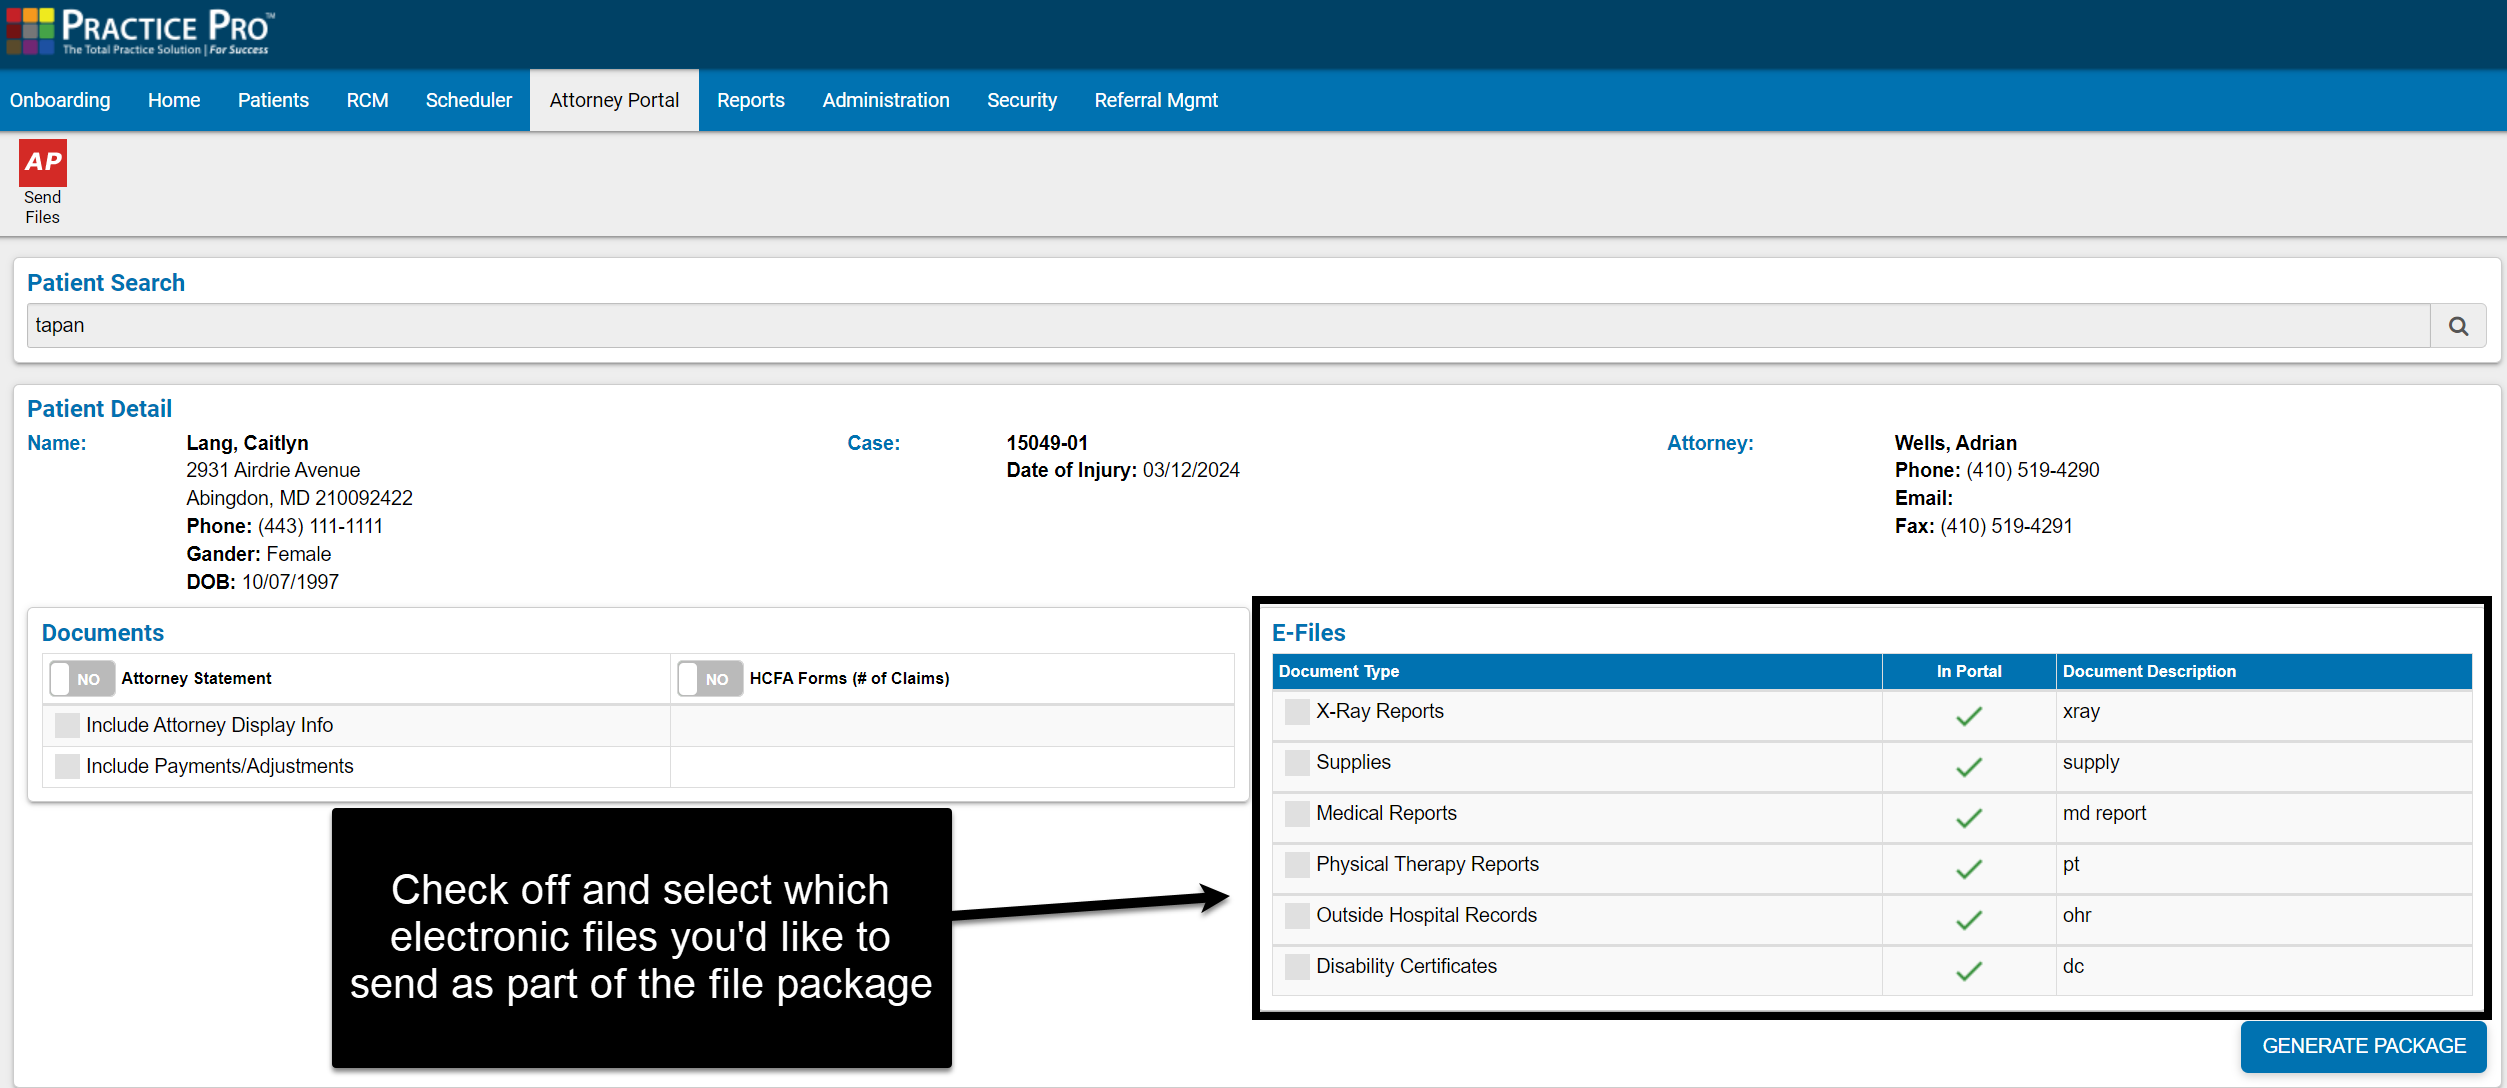Switch to the Patients tab
Image resolution: width=2507 pixels, height=1088 pixels.
point(272,100)
